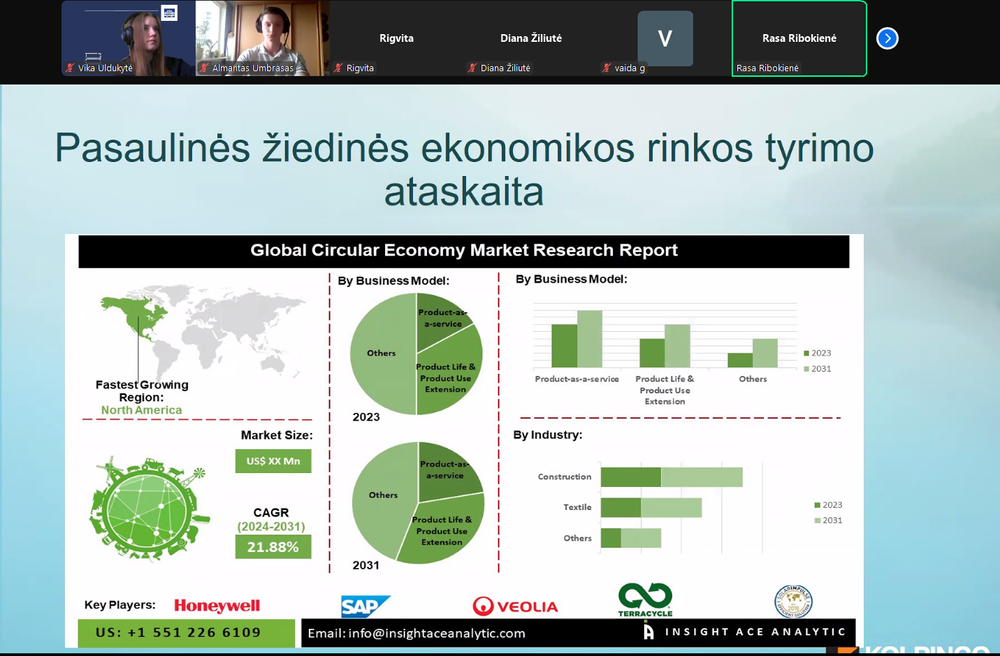Click Almantas Umbrasas's muted microphone icon
The height and width of the screenshot is (656, 1000).
click(204, 68)
